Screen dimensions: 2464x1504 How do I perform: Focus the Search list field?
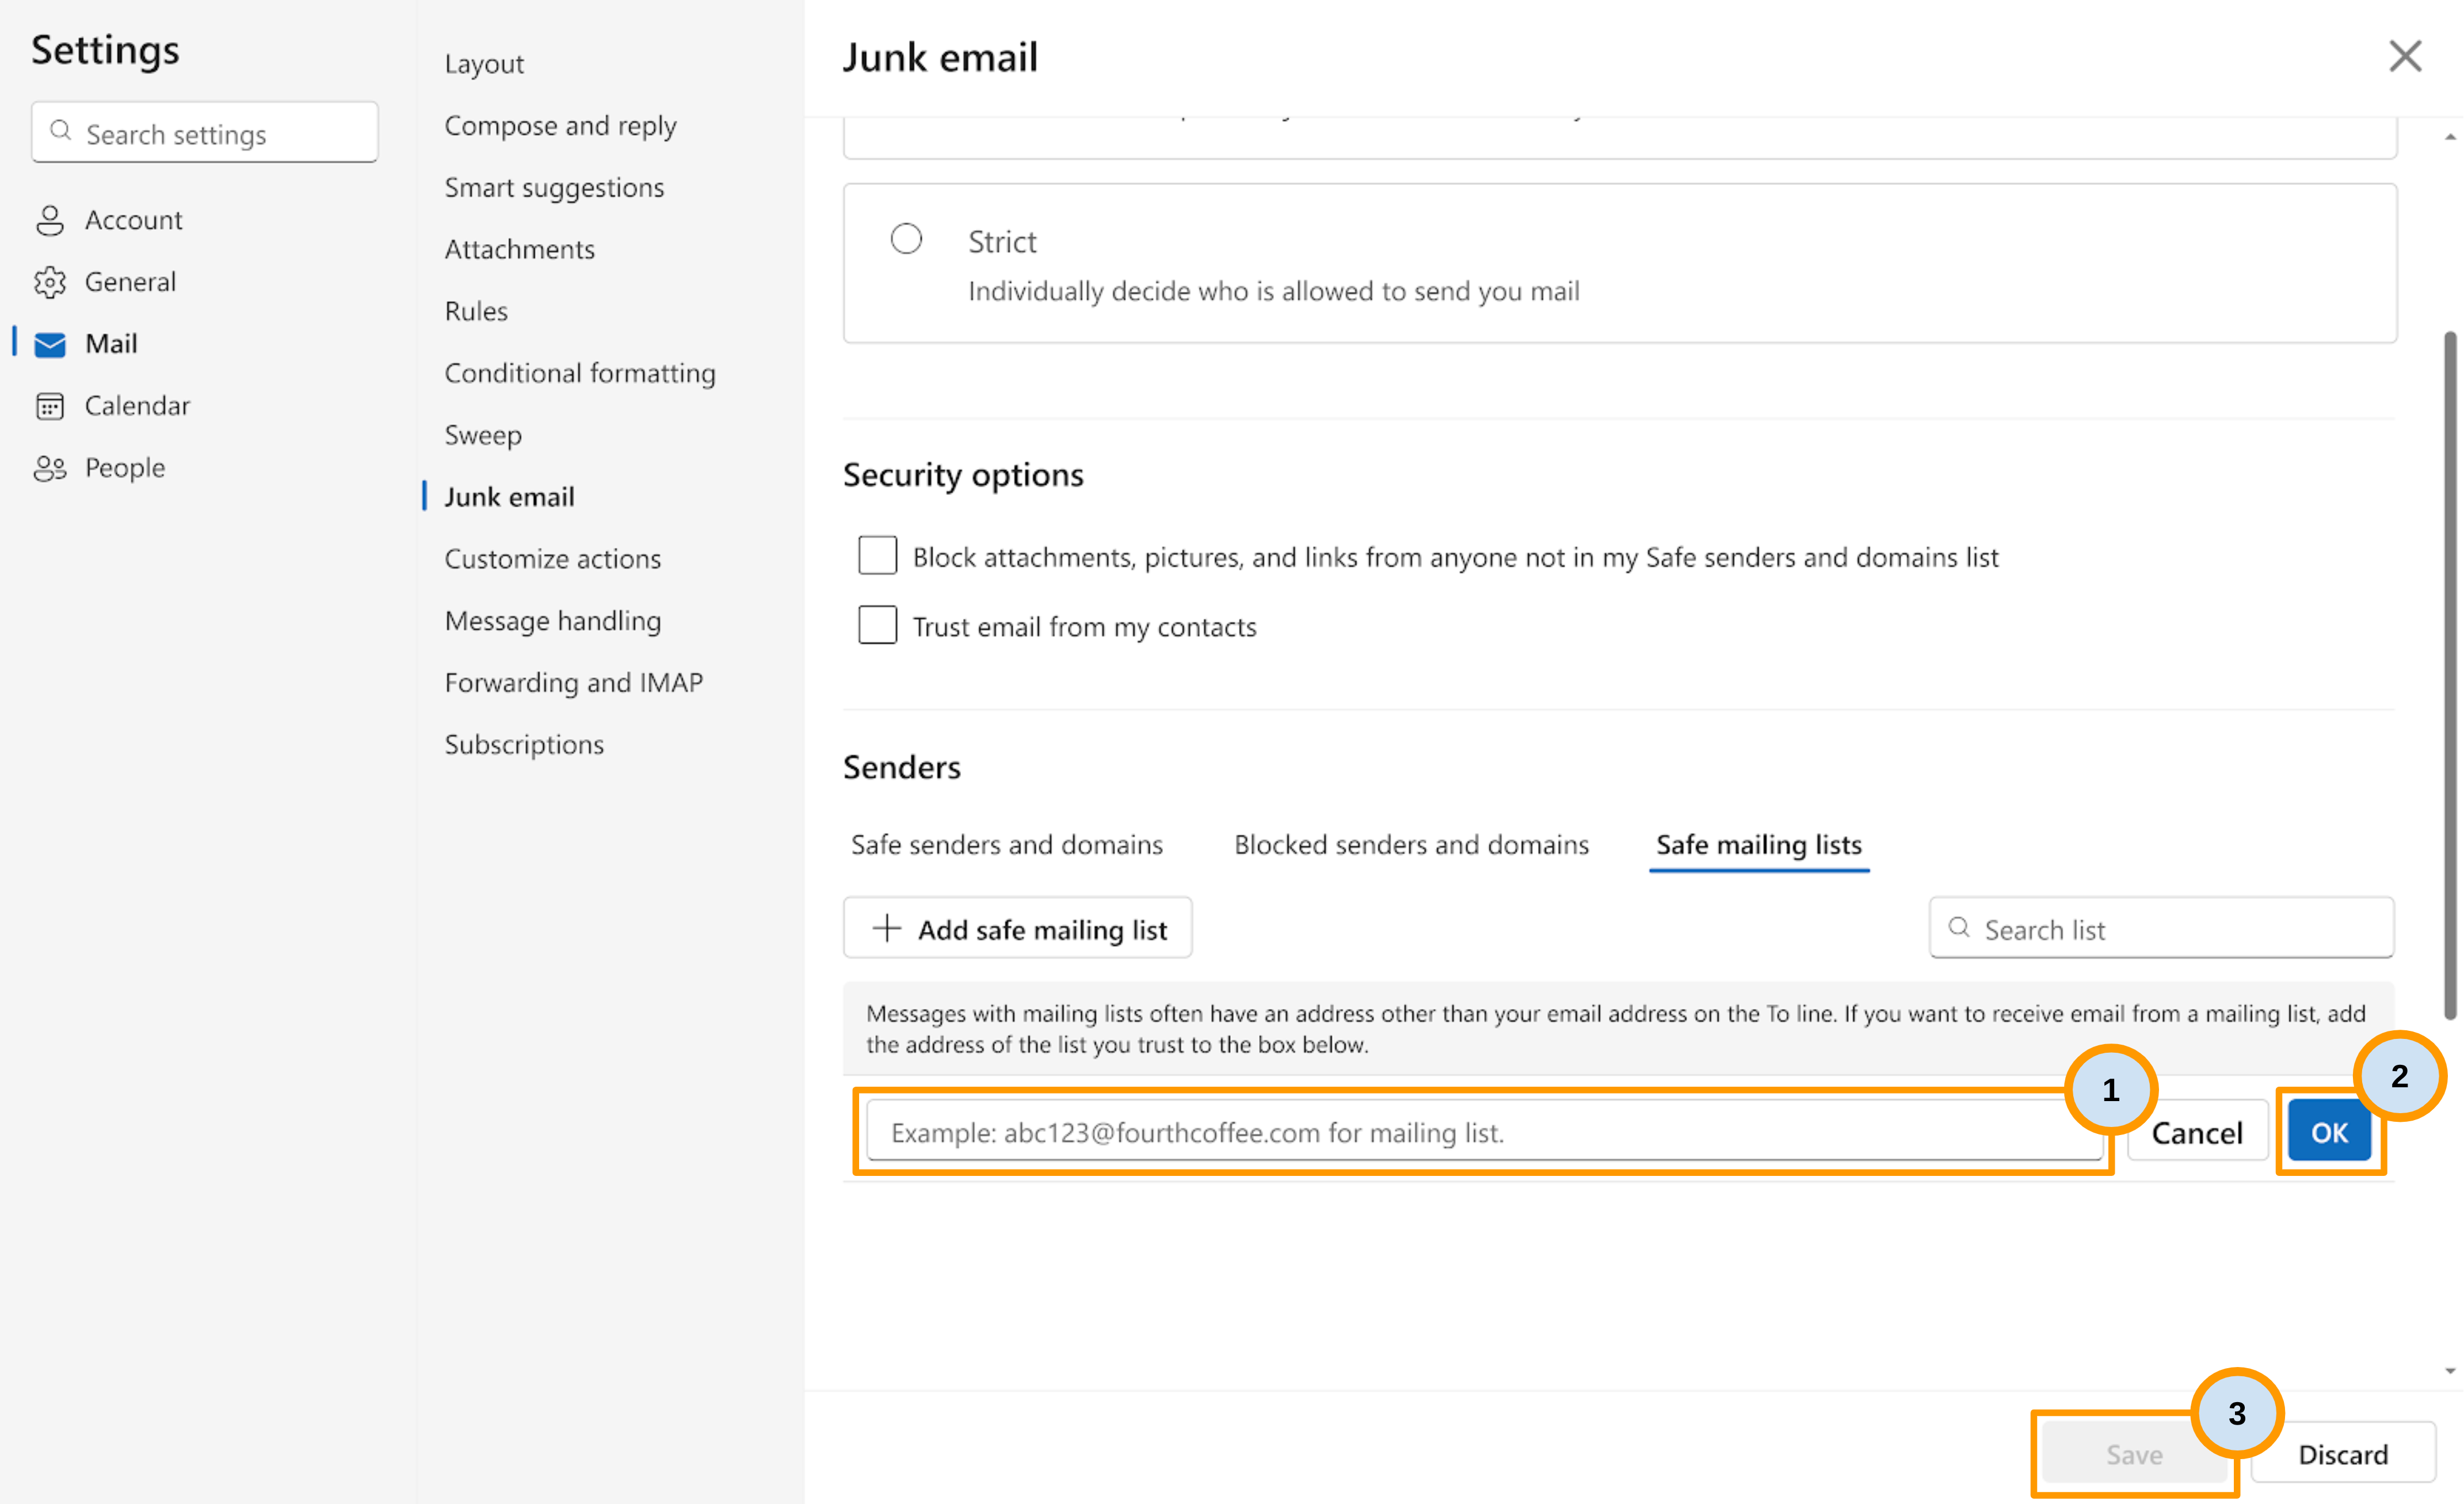[x=2161, y=928]
